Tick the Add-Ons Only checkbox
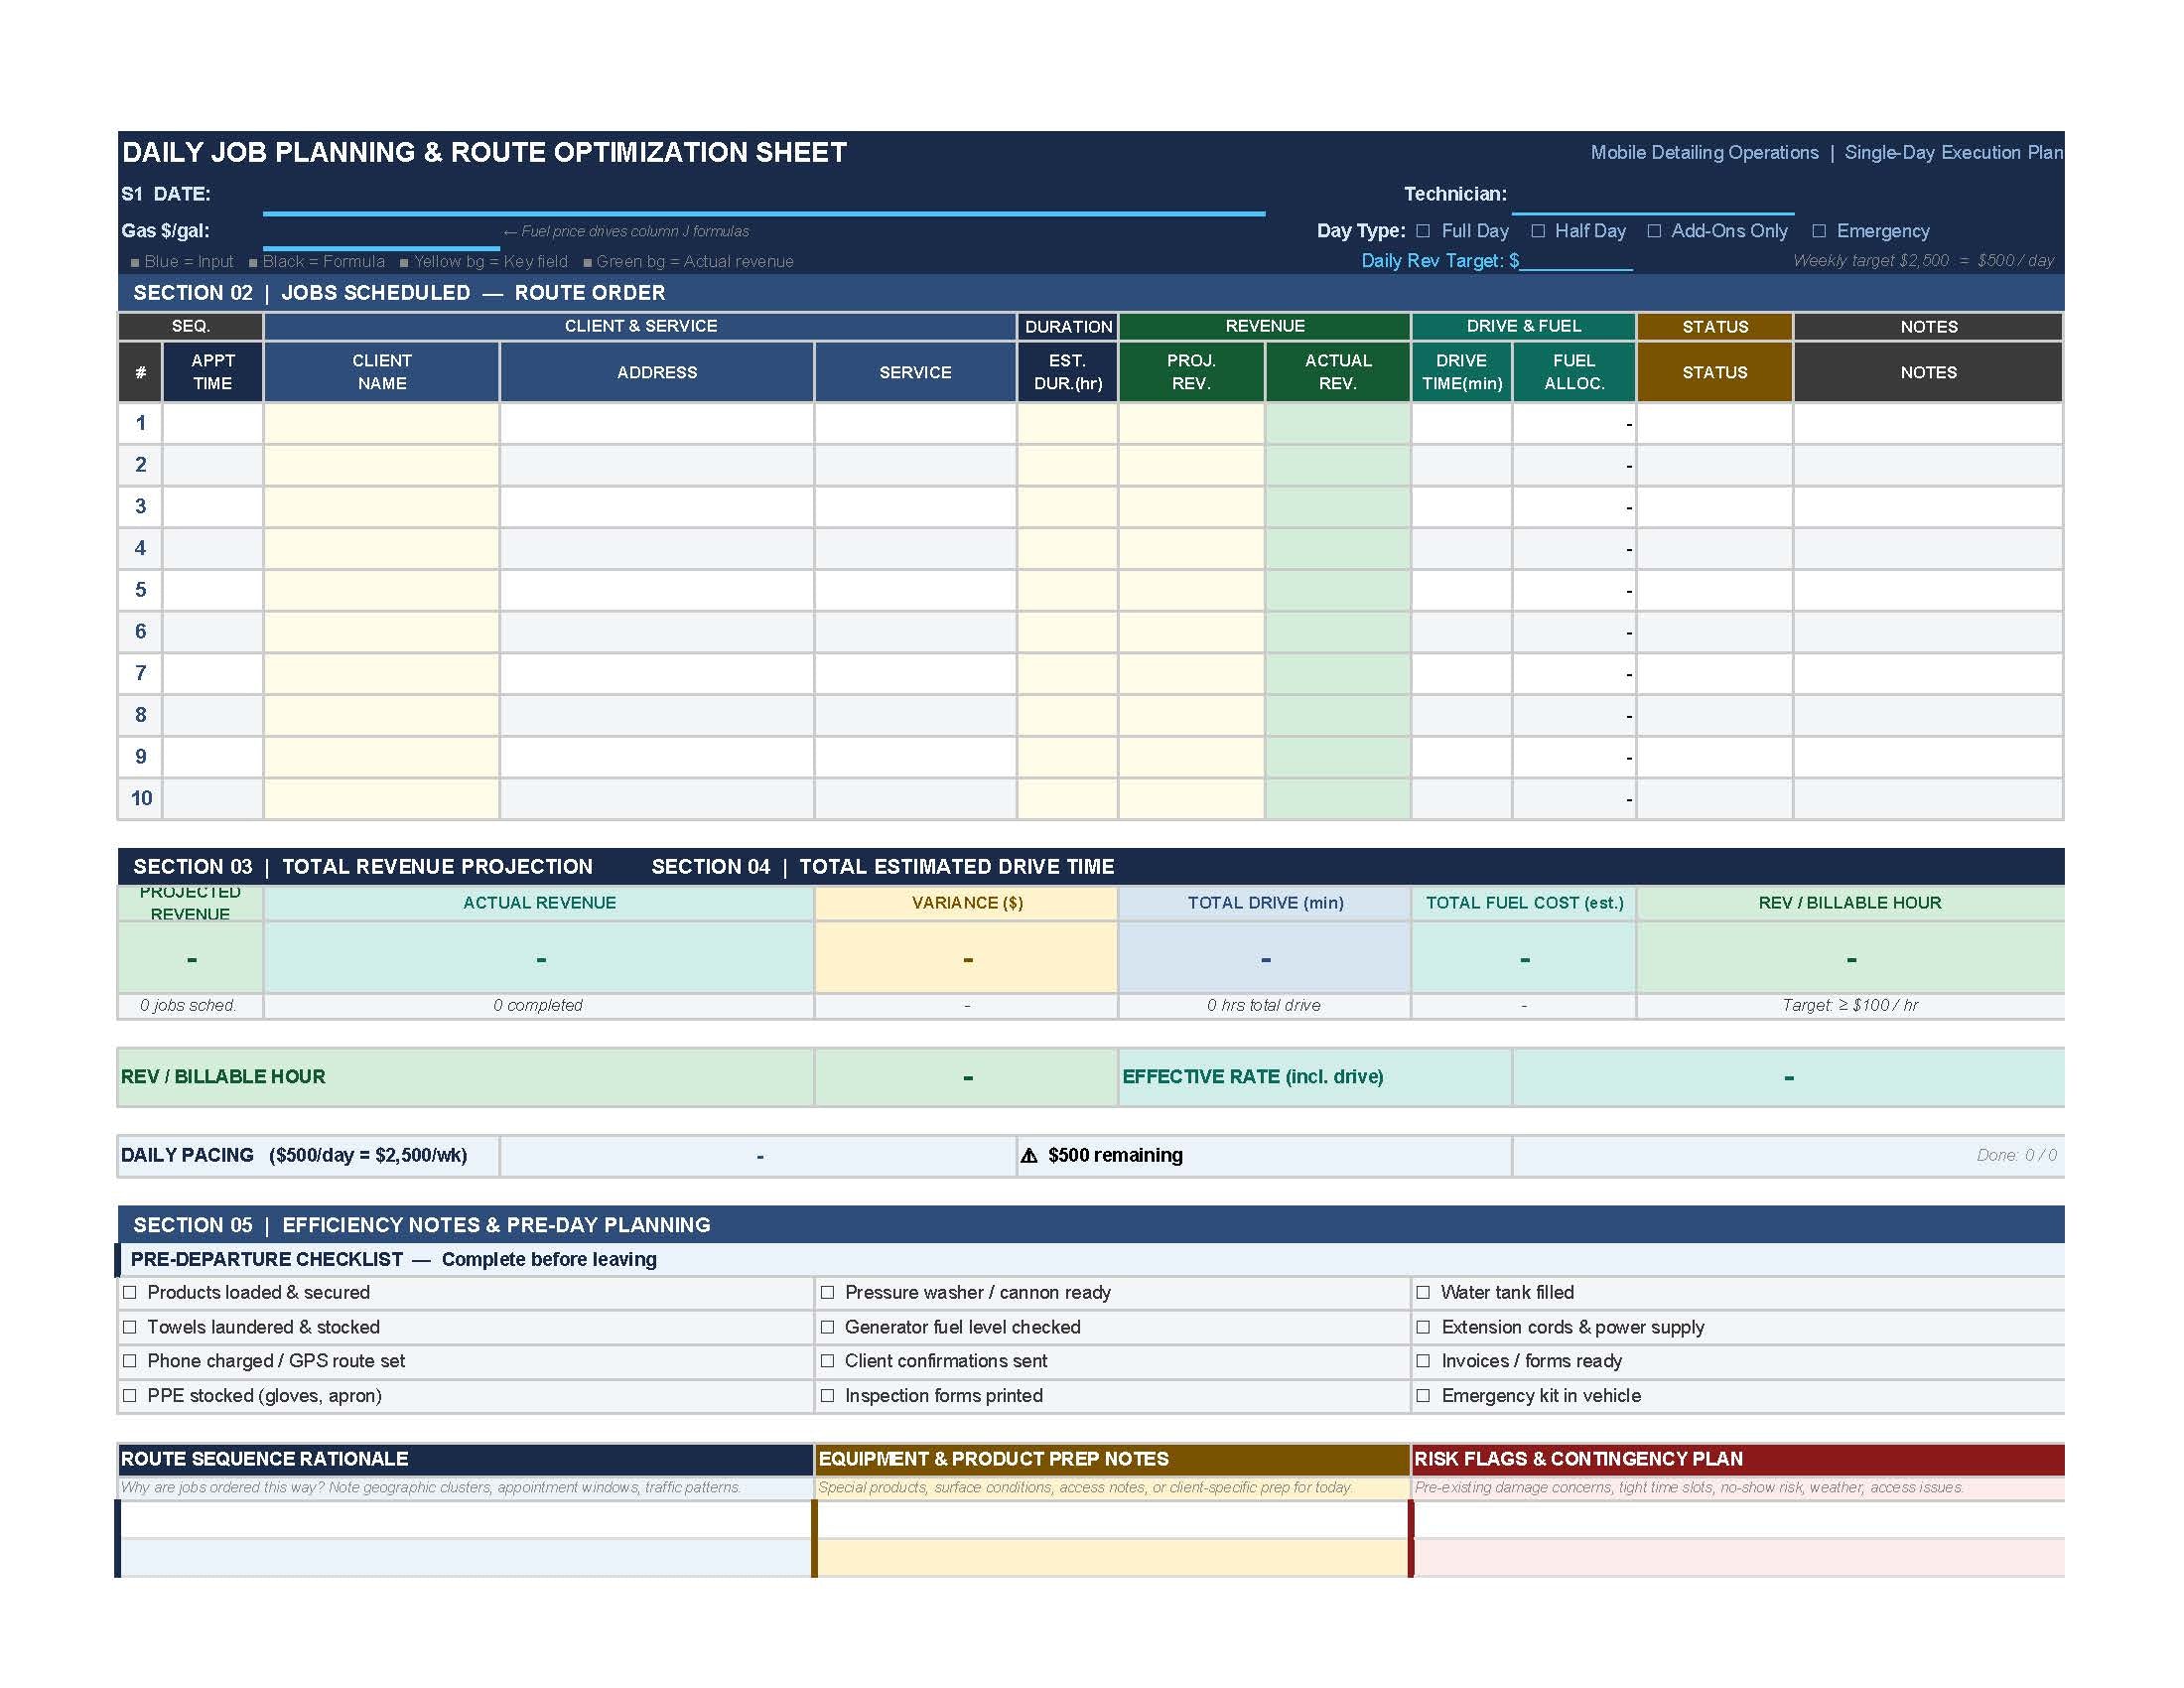 pyautogui.click(x=1654, y=231)
